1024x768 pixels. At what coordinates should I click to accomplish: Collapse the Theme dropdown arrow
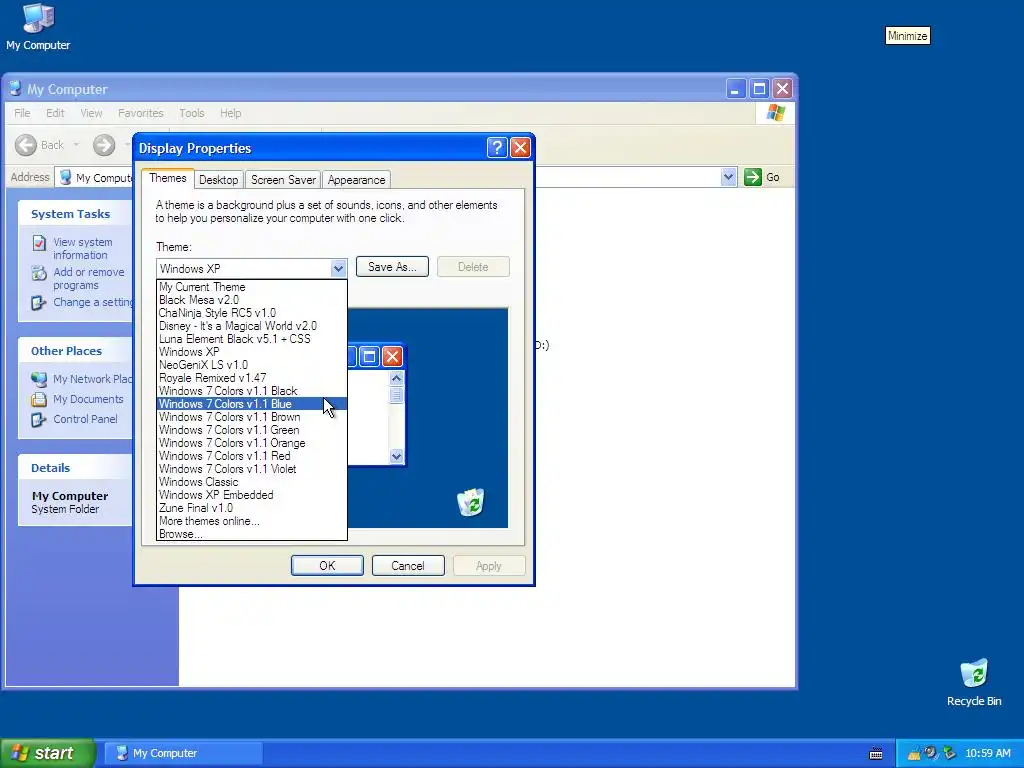click(x=338, y=268)
